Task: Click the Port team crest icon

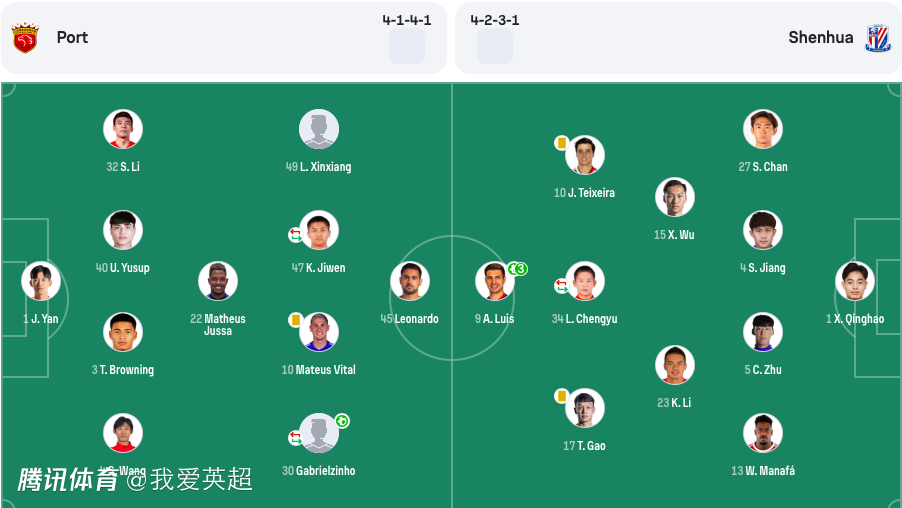Action: pos(25,38)
